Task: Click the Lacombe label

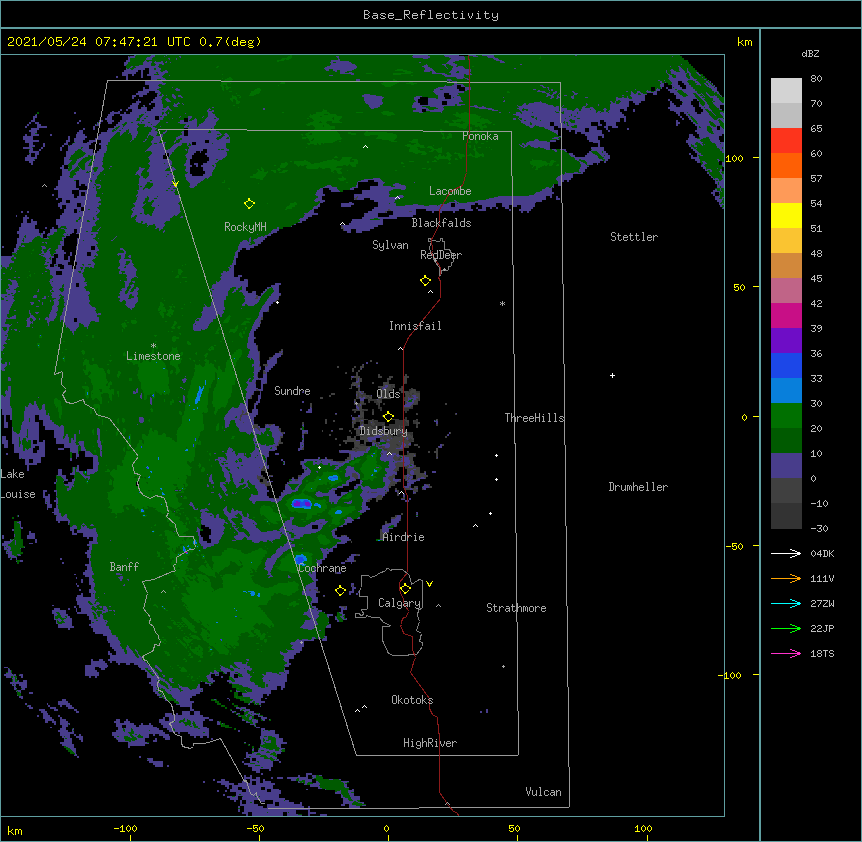Action: click(450, 191)
